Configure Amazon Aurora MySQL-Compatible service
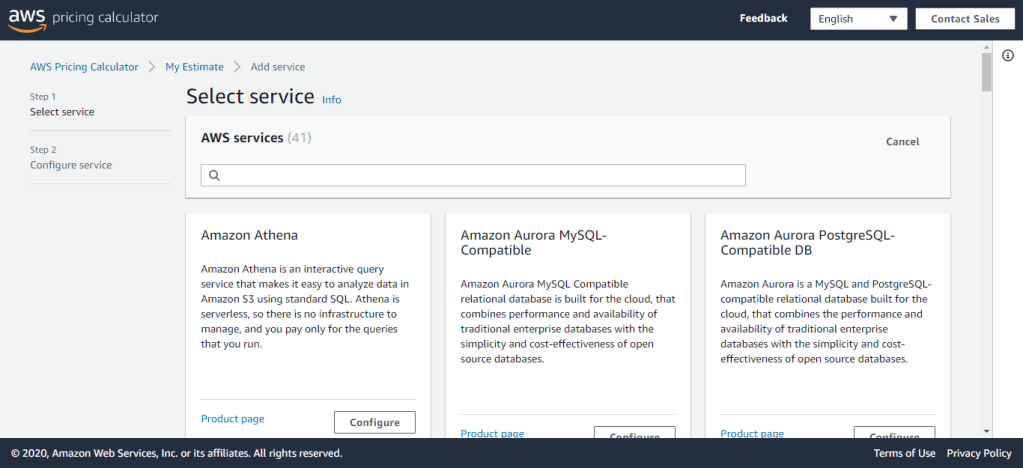 [634, 435]
